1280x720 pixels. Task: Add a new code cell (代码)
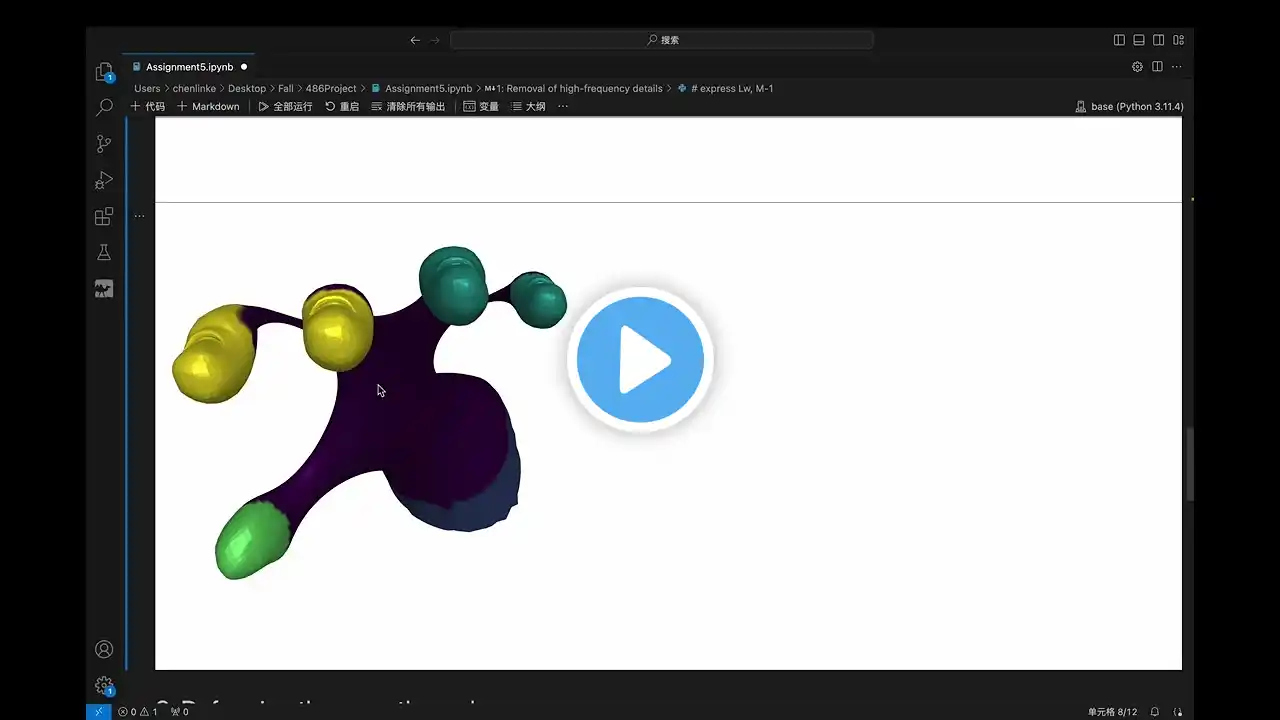pyautogui.click(x=148, y=106)
